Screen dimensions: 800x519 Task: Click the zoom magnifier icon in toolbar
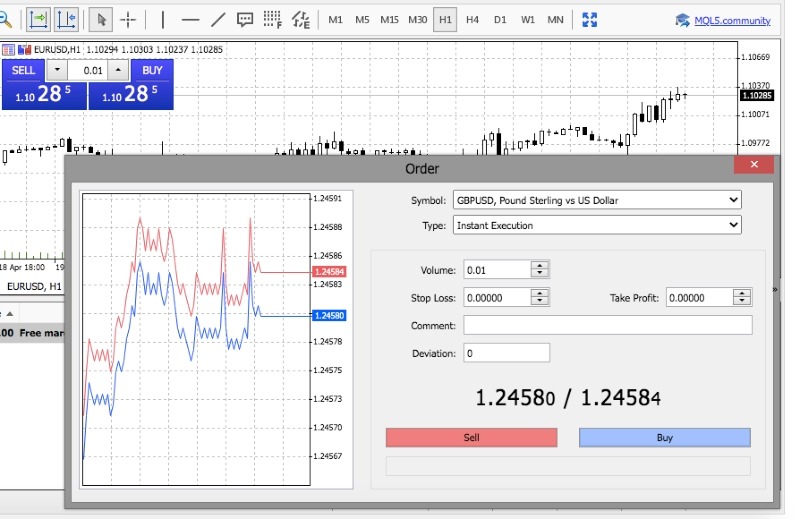click(5, 20)
